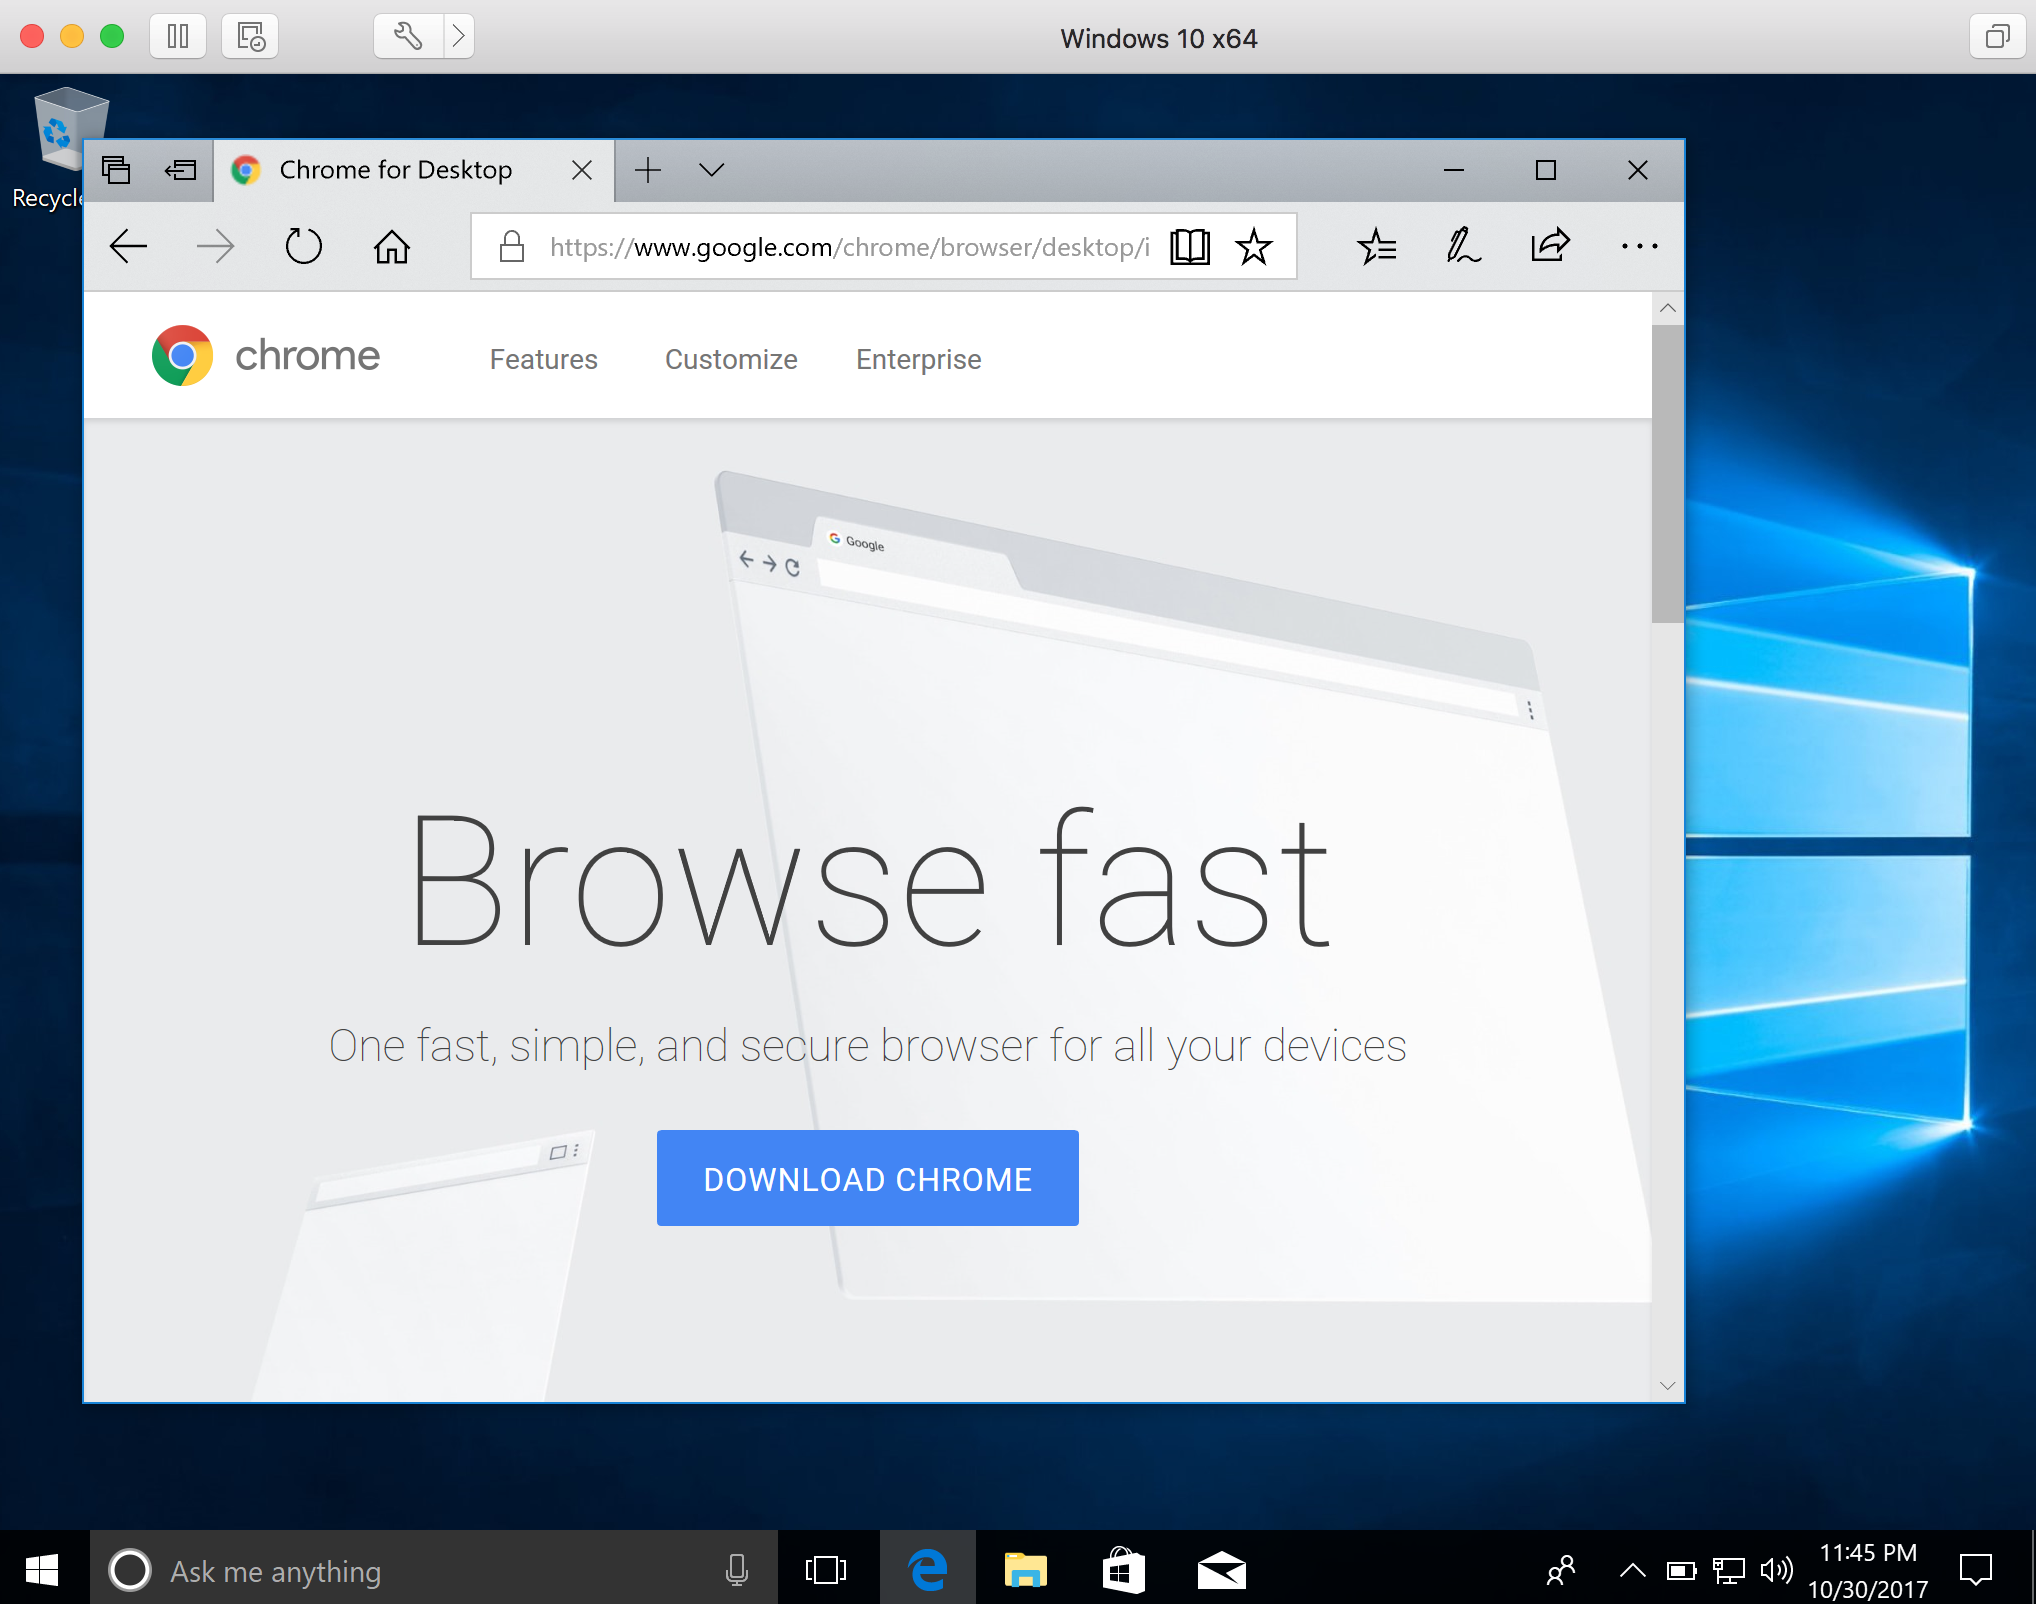The width and height of the screenshot is (2036, 1604).
Task: Open the Windows Start menu
Action: (x=42, y=1570)
